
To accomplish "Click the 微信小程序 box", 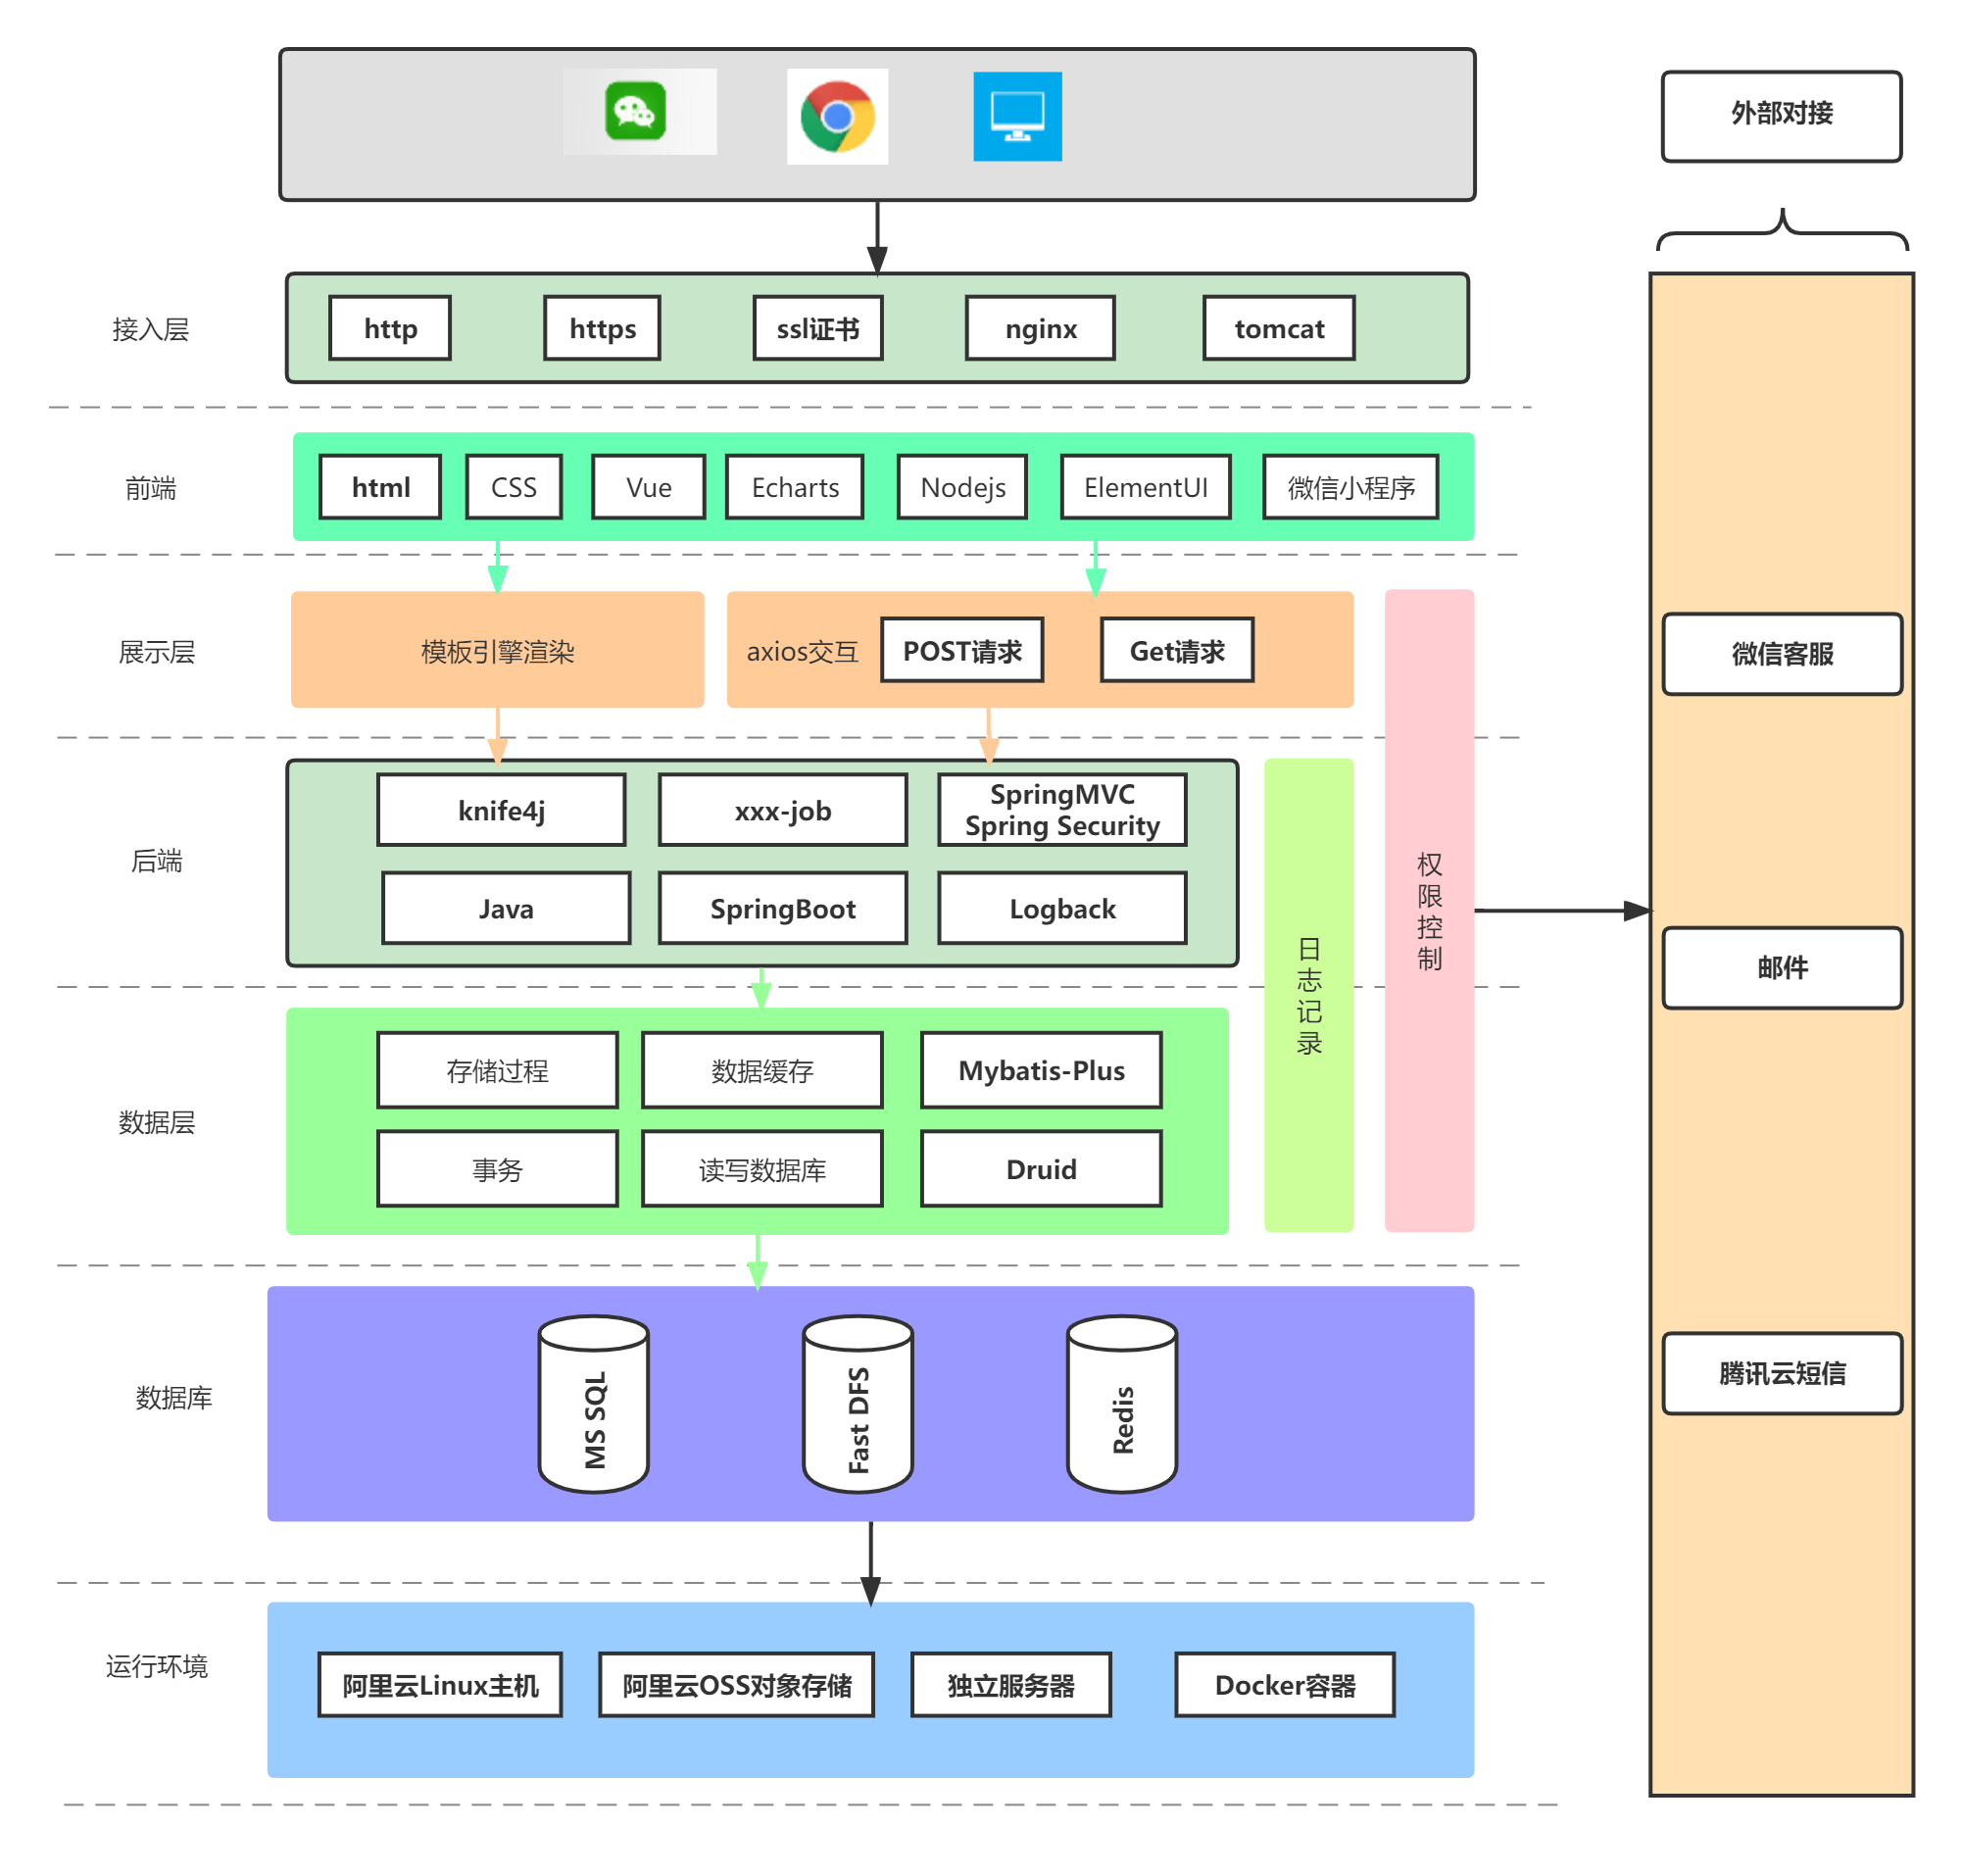I will tap(1350, 487).
